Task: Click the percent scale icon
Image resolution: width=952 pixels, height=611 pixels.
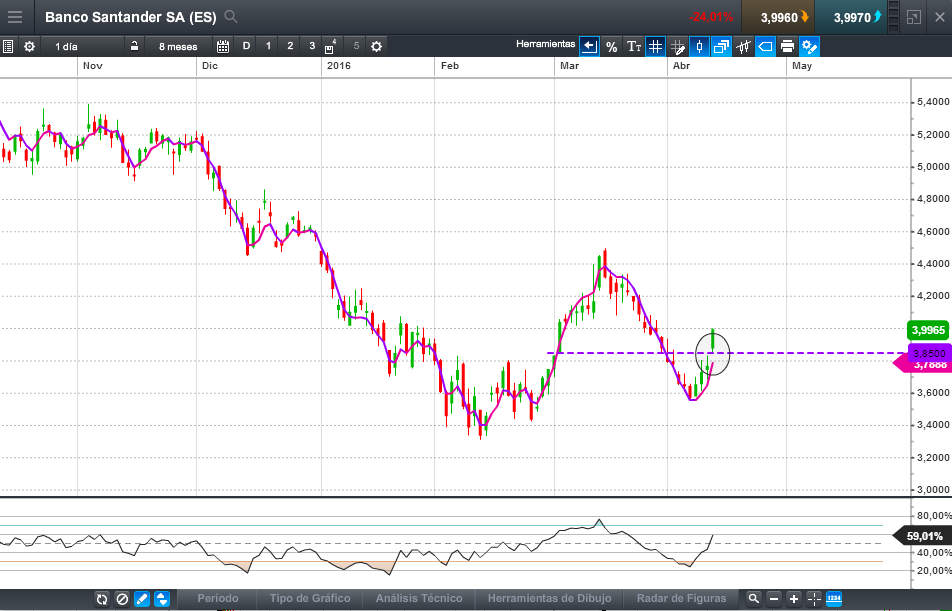Action: 611,46
